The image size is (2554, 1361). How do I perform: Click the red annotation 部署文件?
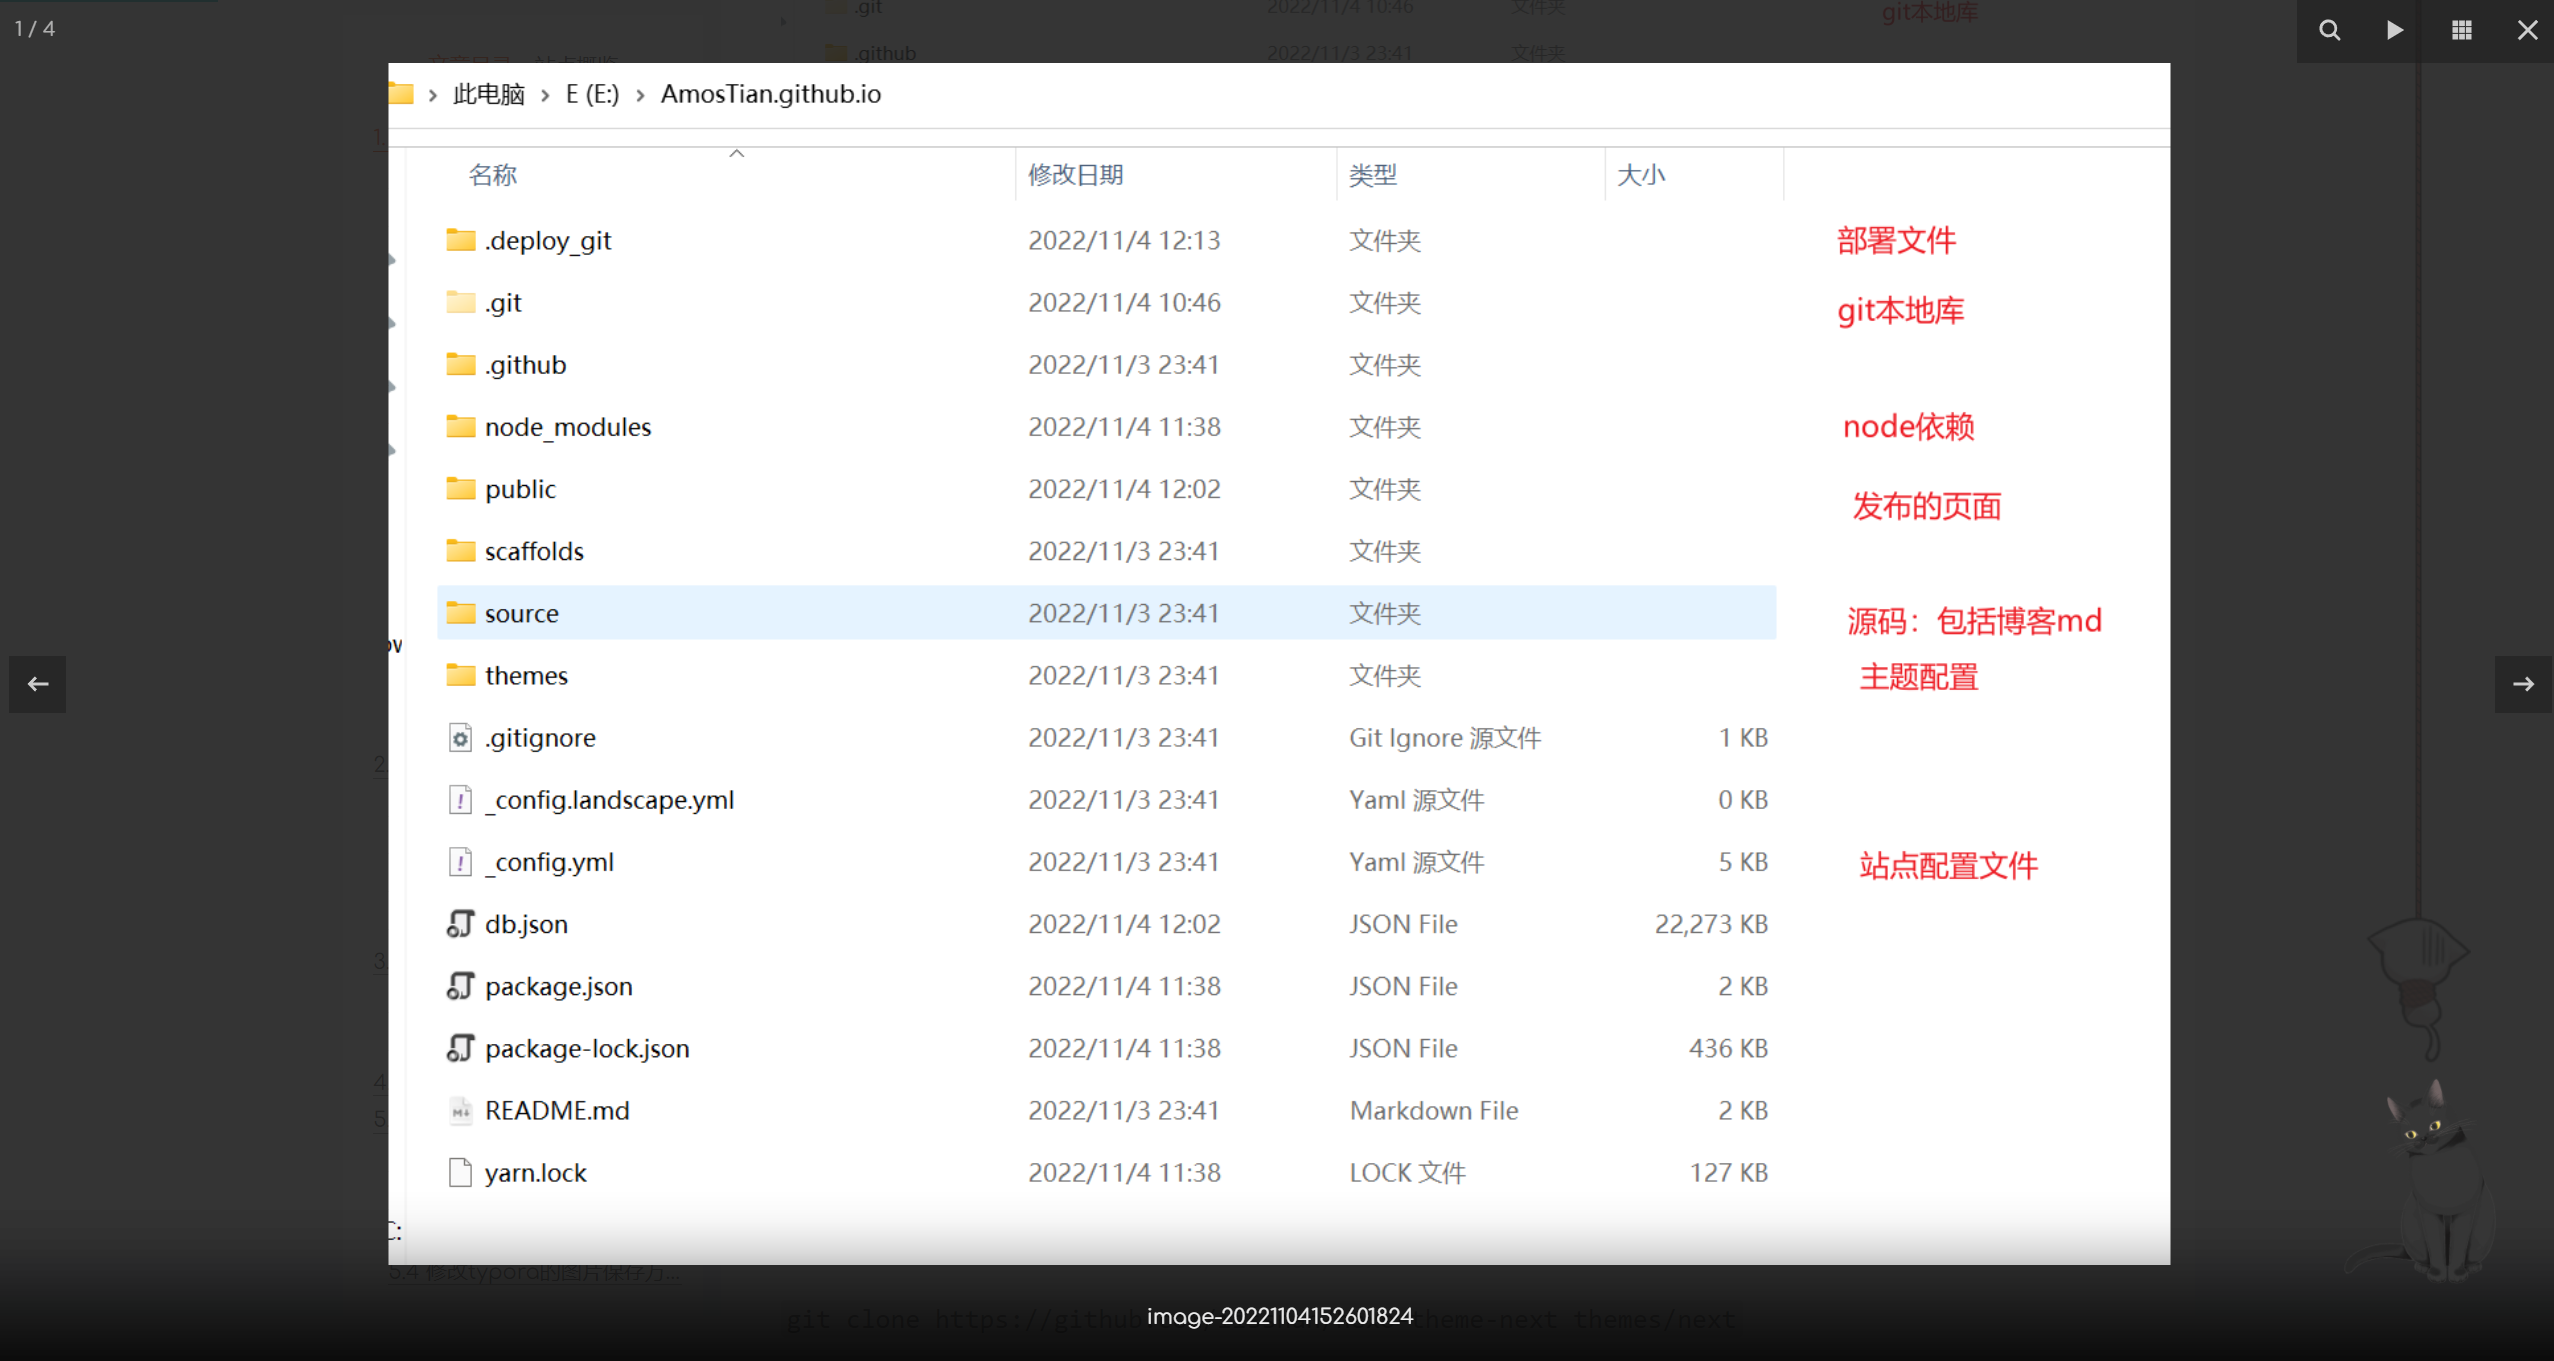point(1896,240)
